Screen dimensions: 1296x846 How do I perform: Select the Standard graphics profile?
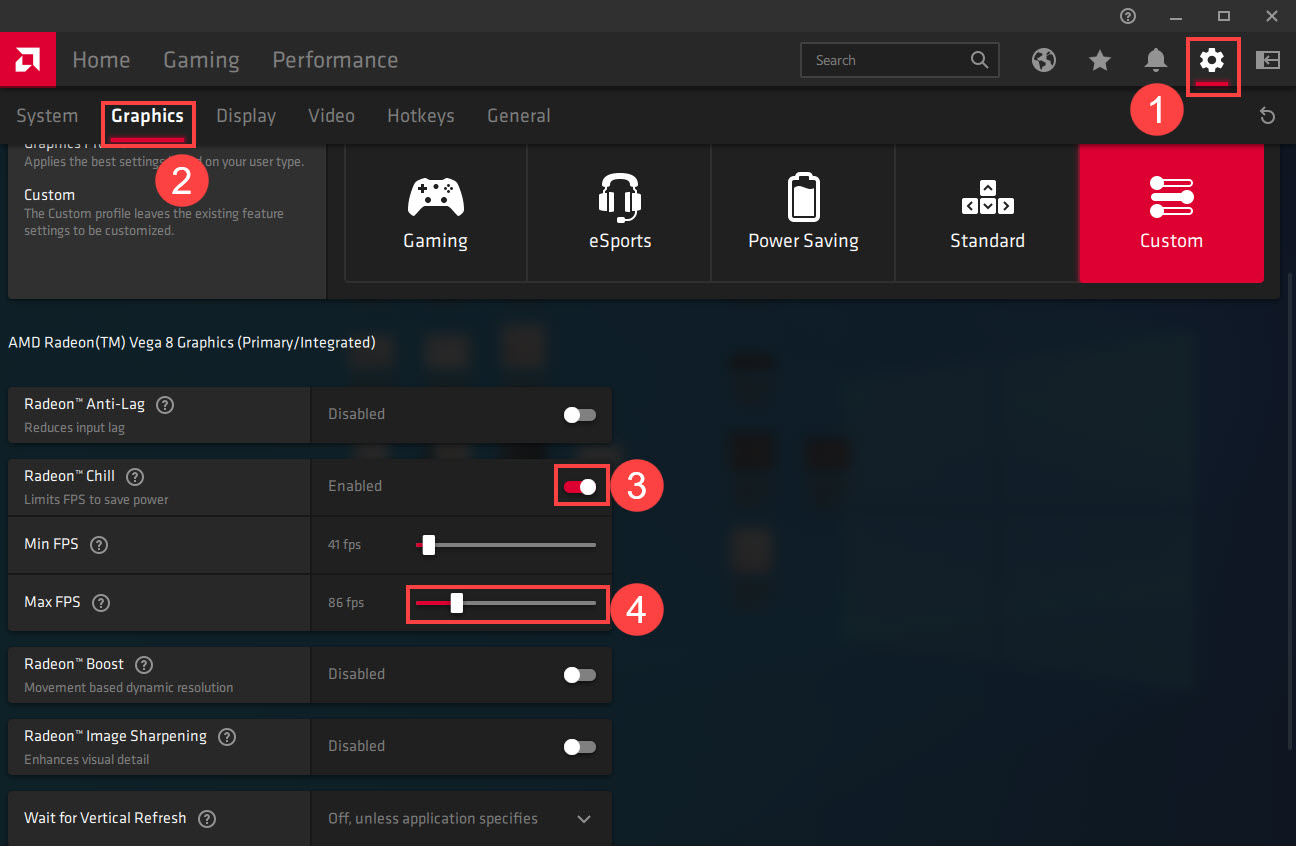tap(987, 213)
